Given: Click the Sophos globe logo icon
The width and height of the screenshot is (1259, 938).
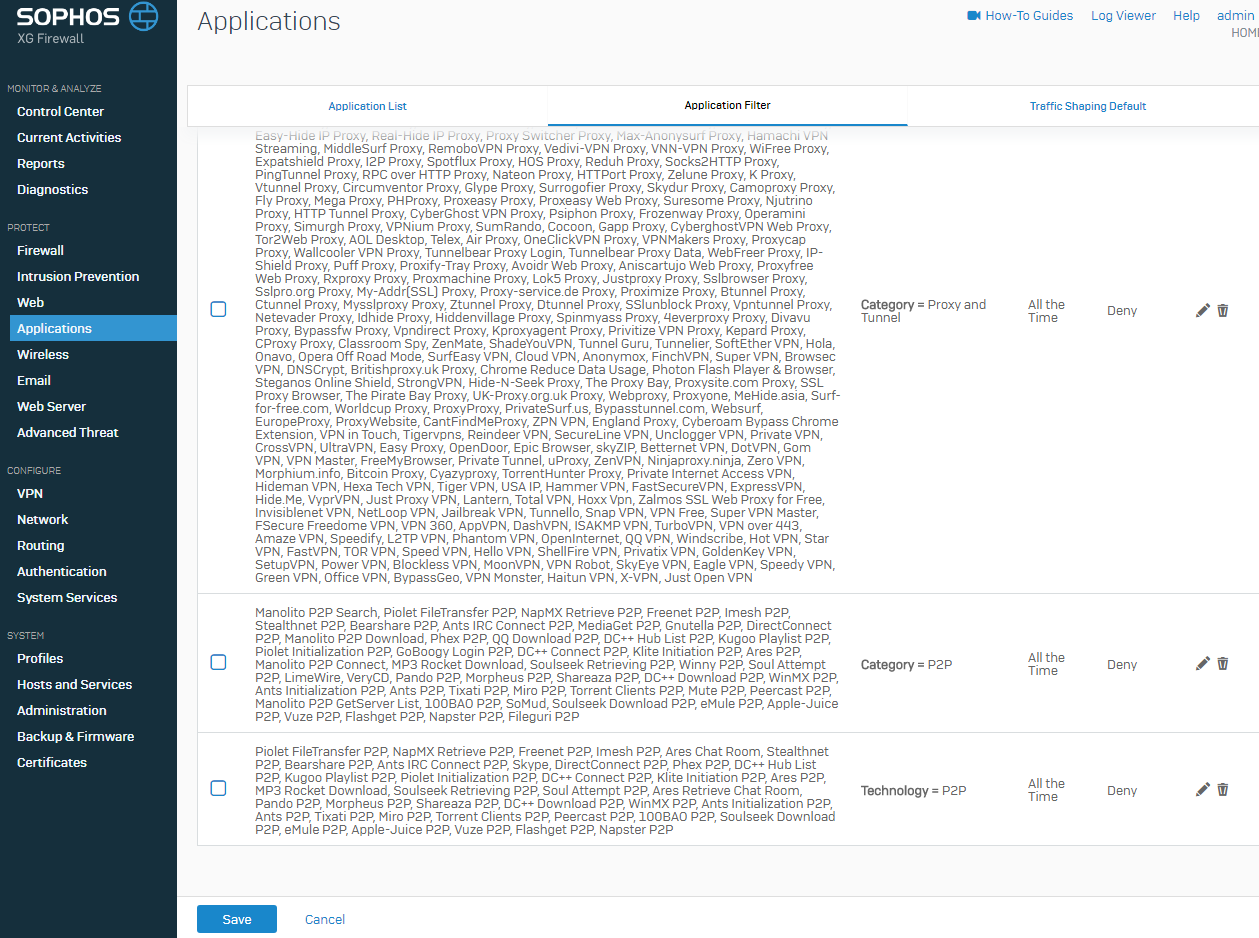Looking at the screenshot, I should pos(144,16).
